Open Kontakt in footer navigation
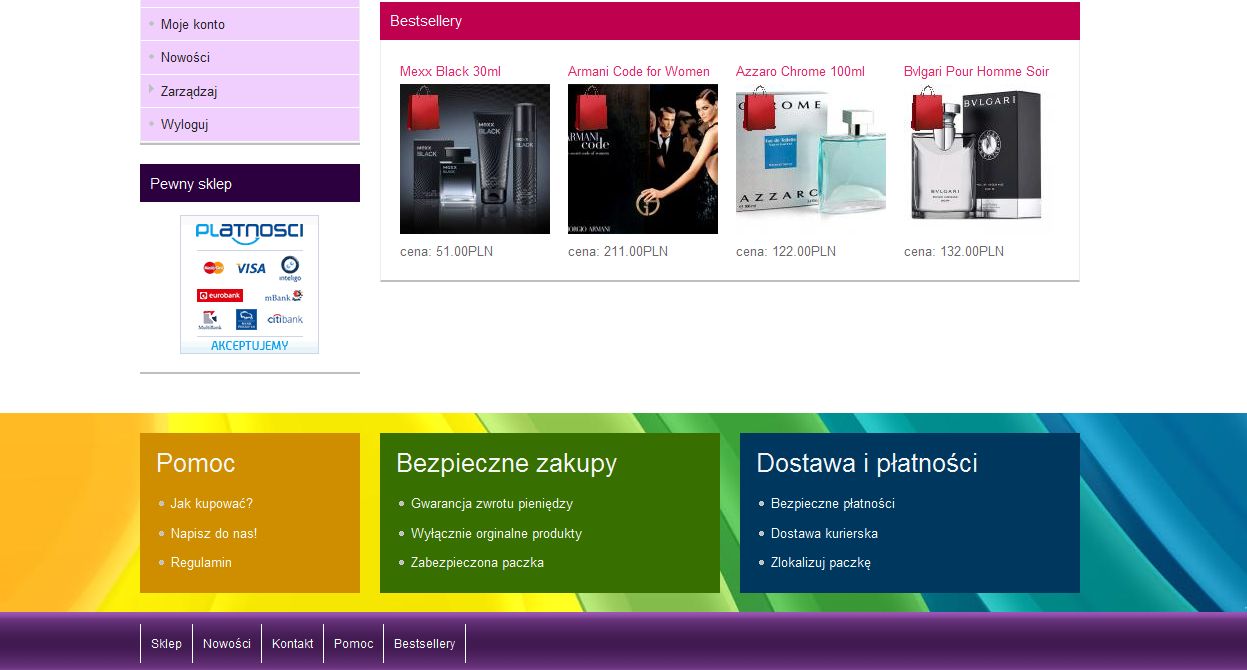The width and height of the screenshot is (1247, 670). [x=293, y=644]
